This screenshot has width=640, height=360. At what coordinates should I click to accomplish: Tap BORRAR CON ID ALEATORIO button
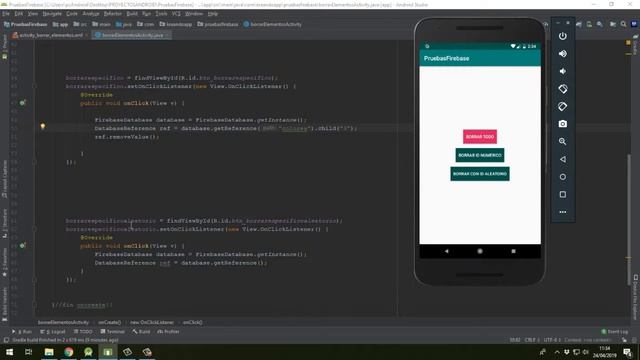[x=480, y=174]
